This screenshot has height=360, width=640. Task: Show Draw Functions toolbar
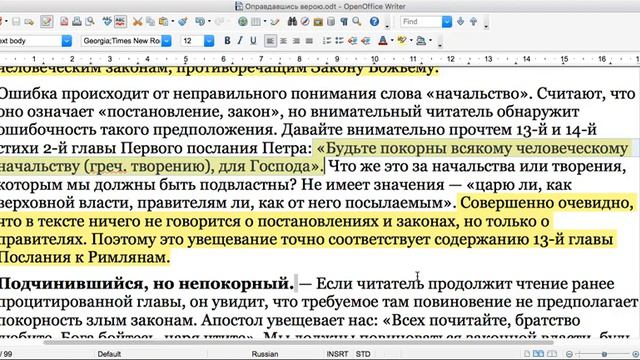click(x=275, y=22)
